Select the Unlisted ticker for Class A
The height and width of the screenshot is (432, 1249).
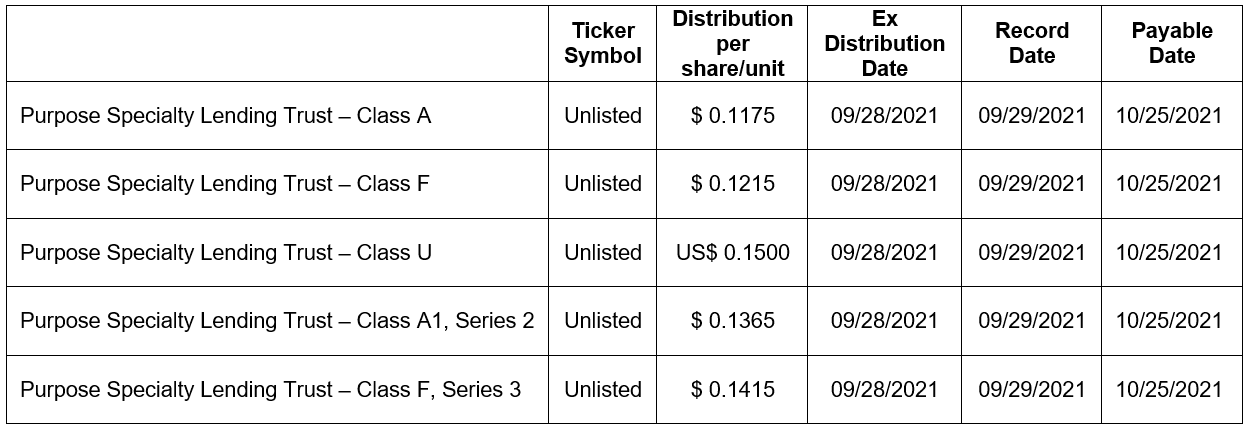602,116
